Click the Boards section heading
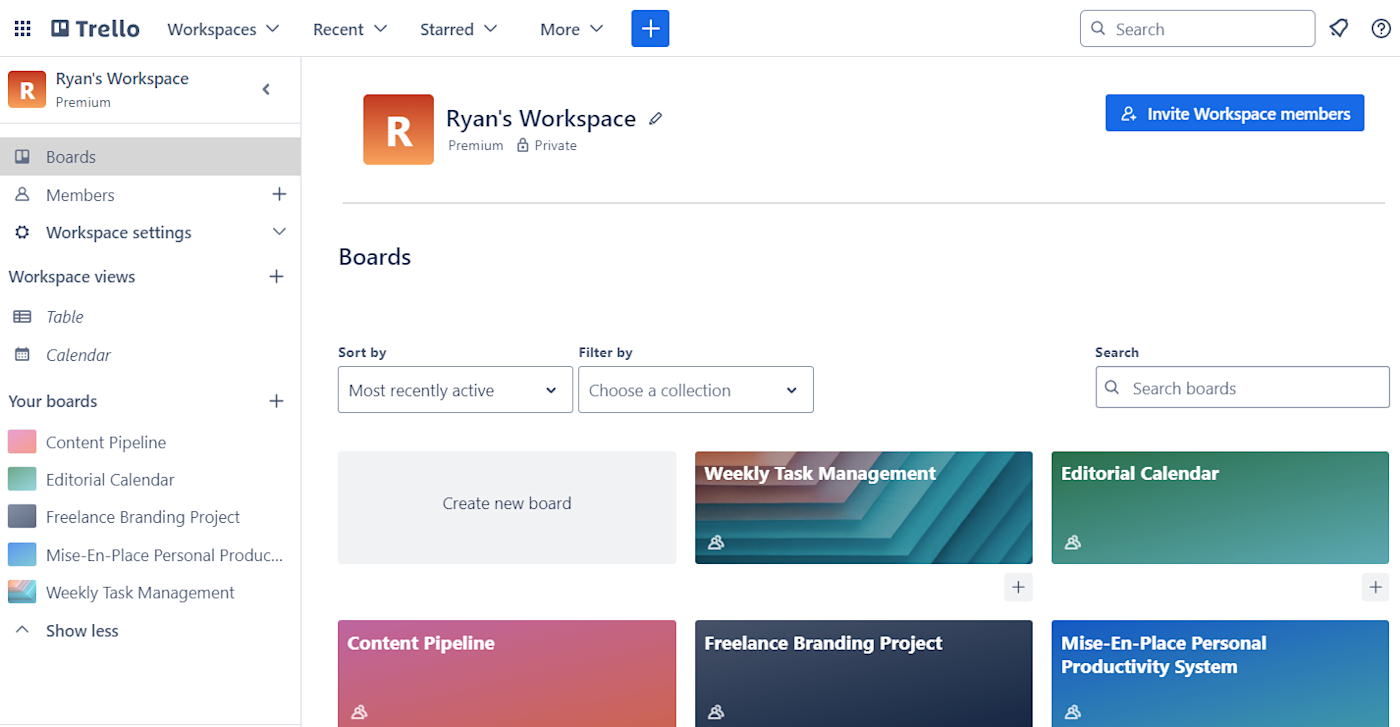This screenshot has width=1400, height=727. [375, 257]
